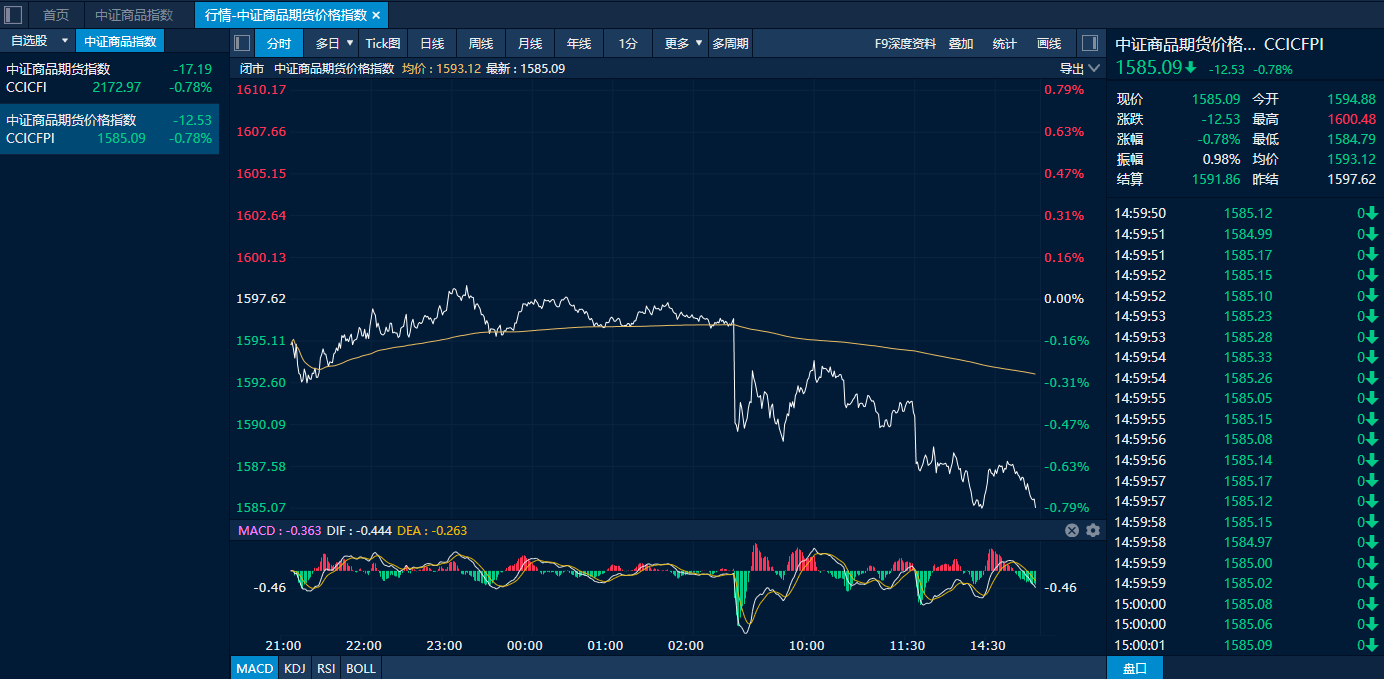Close the 行情-中证商品期货价格指数 tab
Viewport: 1384px width, 679px height.
(x=376, y=15)
